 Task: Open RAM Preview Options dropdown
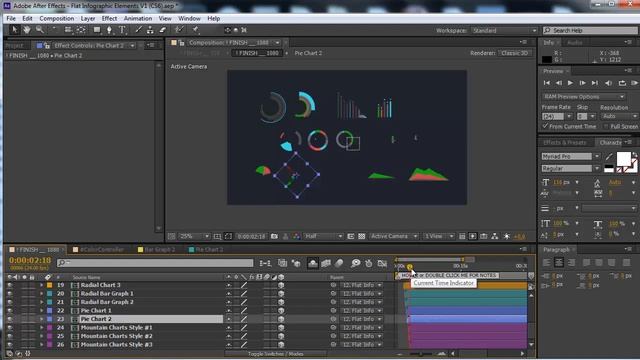coord(583,97)
